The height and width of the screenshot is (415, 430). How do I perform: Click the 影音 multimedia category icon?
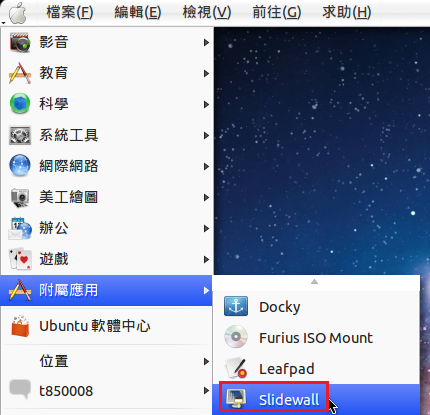click(x=20, y=42)
